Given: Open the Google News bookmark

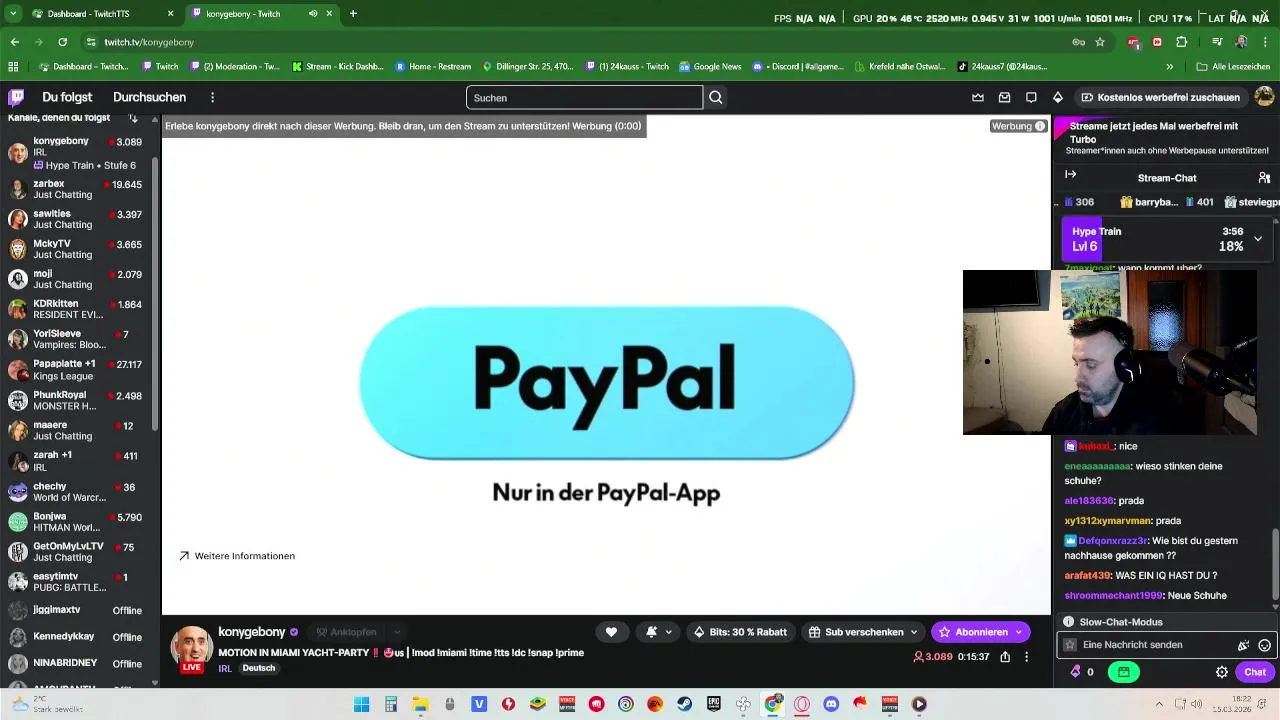Looking at the screenshot, I should (x=710, y=67).
